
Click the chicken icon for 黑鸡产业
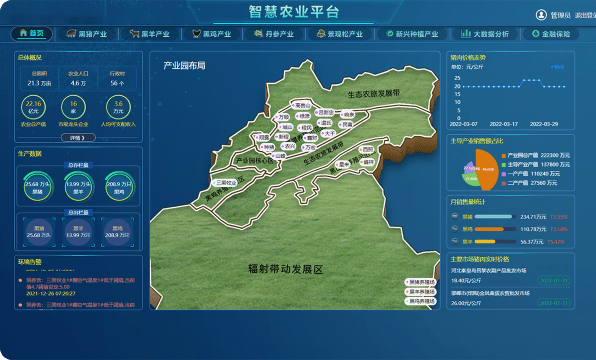tap(196, 34)
